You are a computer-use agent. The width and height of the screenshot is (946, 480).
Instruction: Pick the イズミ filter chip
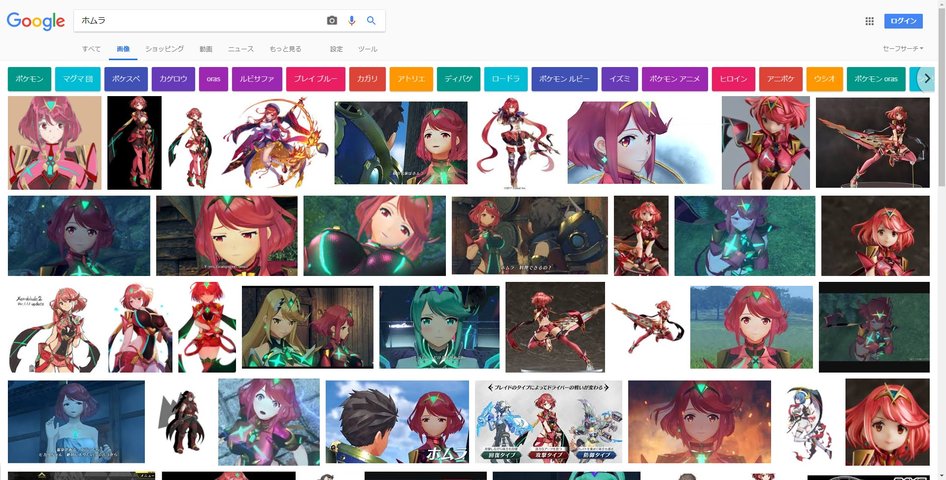(620, 79)
